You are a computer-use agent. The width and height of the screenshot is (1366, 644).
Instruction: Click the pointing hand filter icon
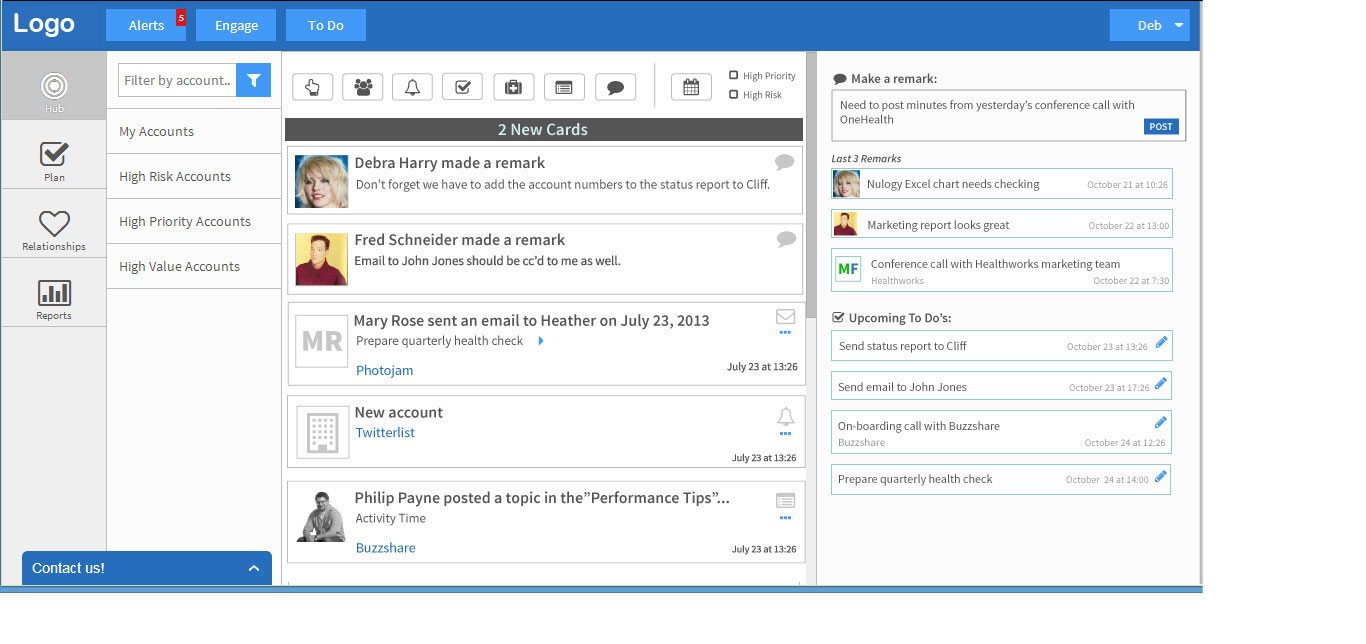tap(312, 87)
